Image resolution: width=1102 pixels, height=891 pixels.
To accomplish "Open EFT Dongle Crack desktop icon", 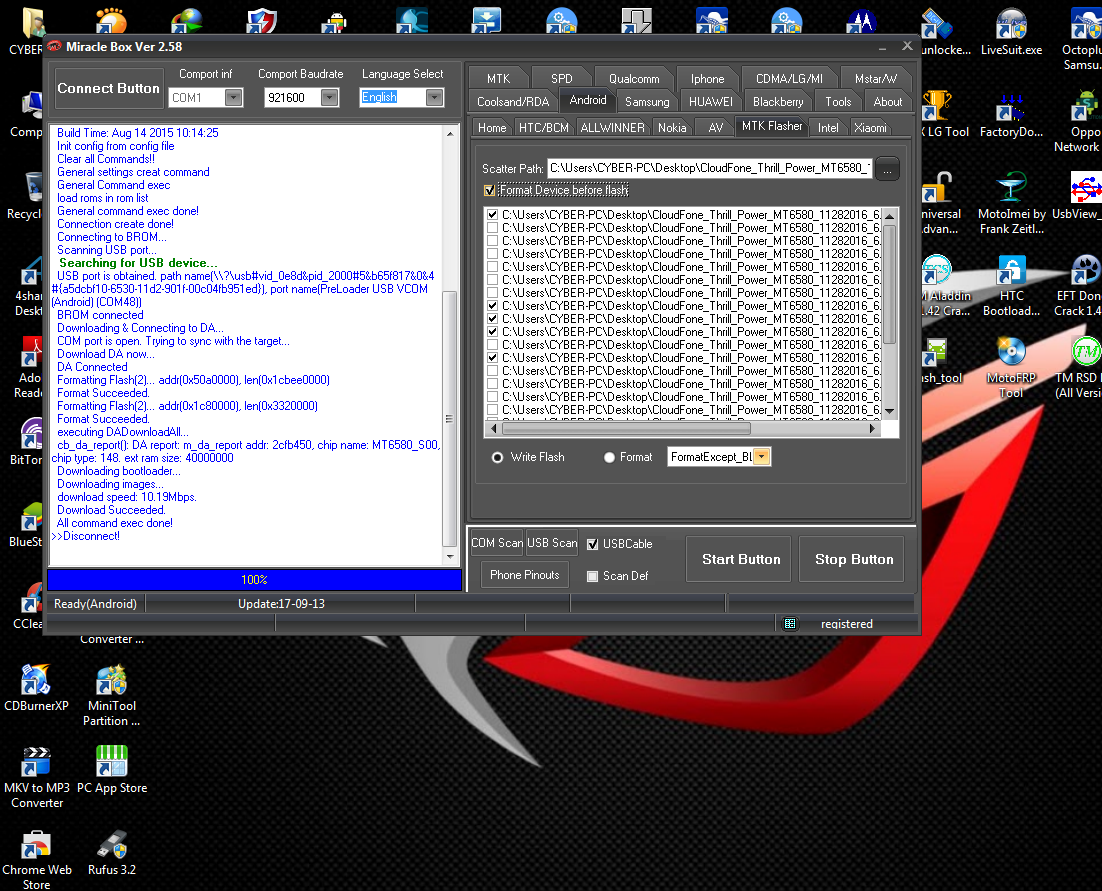I will point(1081,285).
